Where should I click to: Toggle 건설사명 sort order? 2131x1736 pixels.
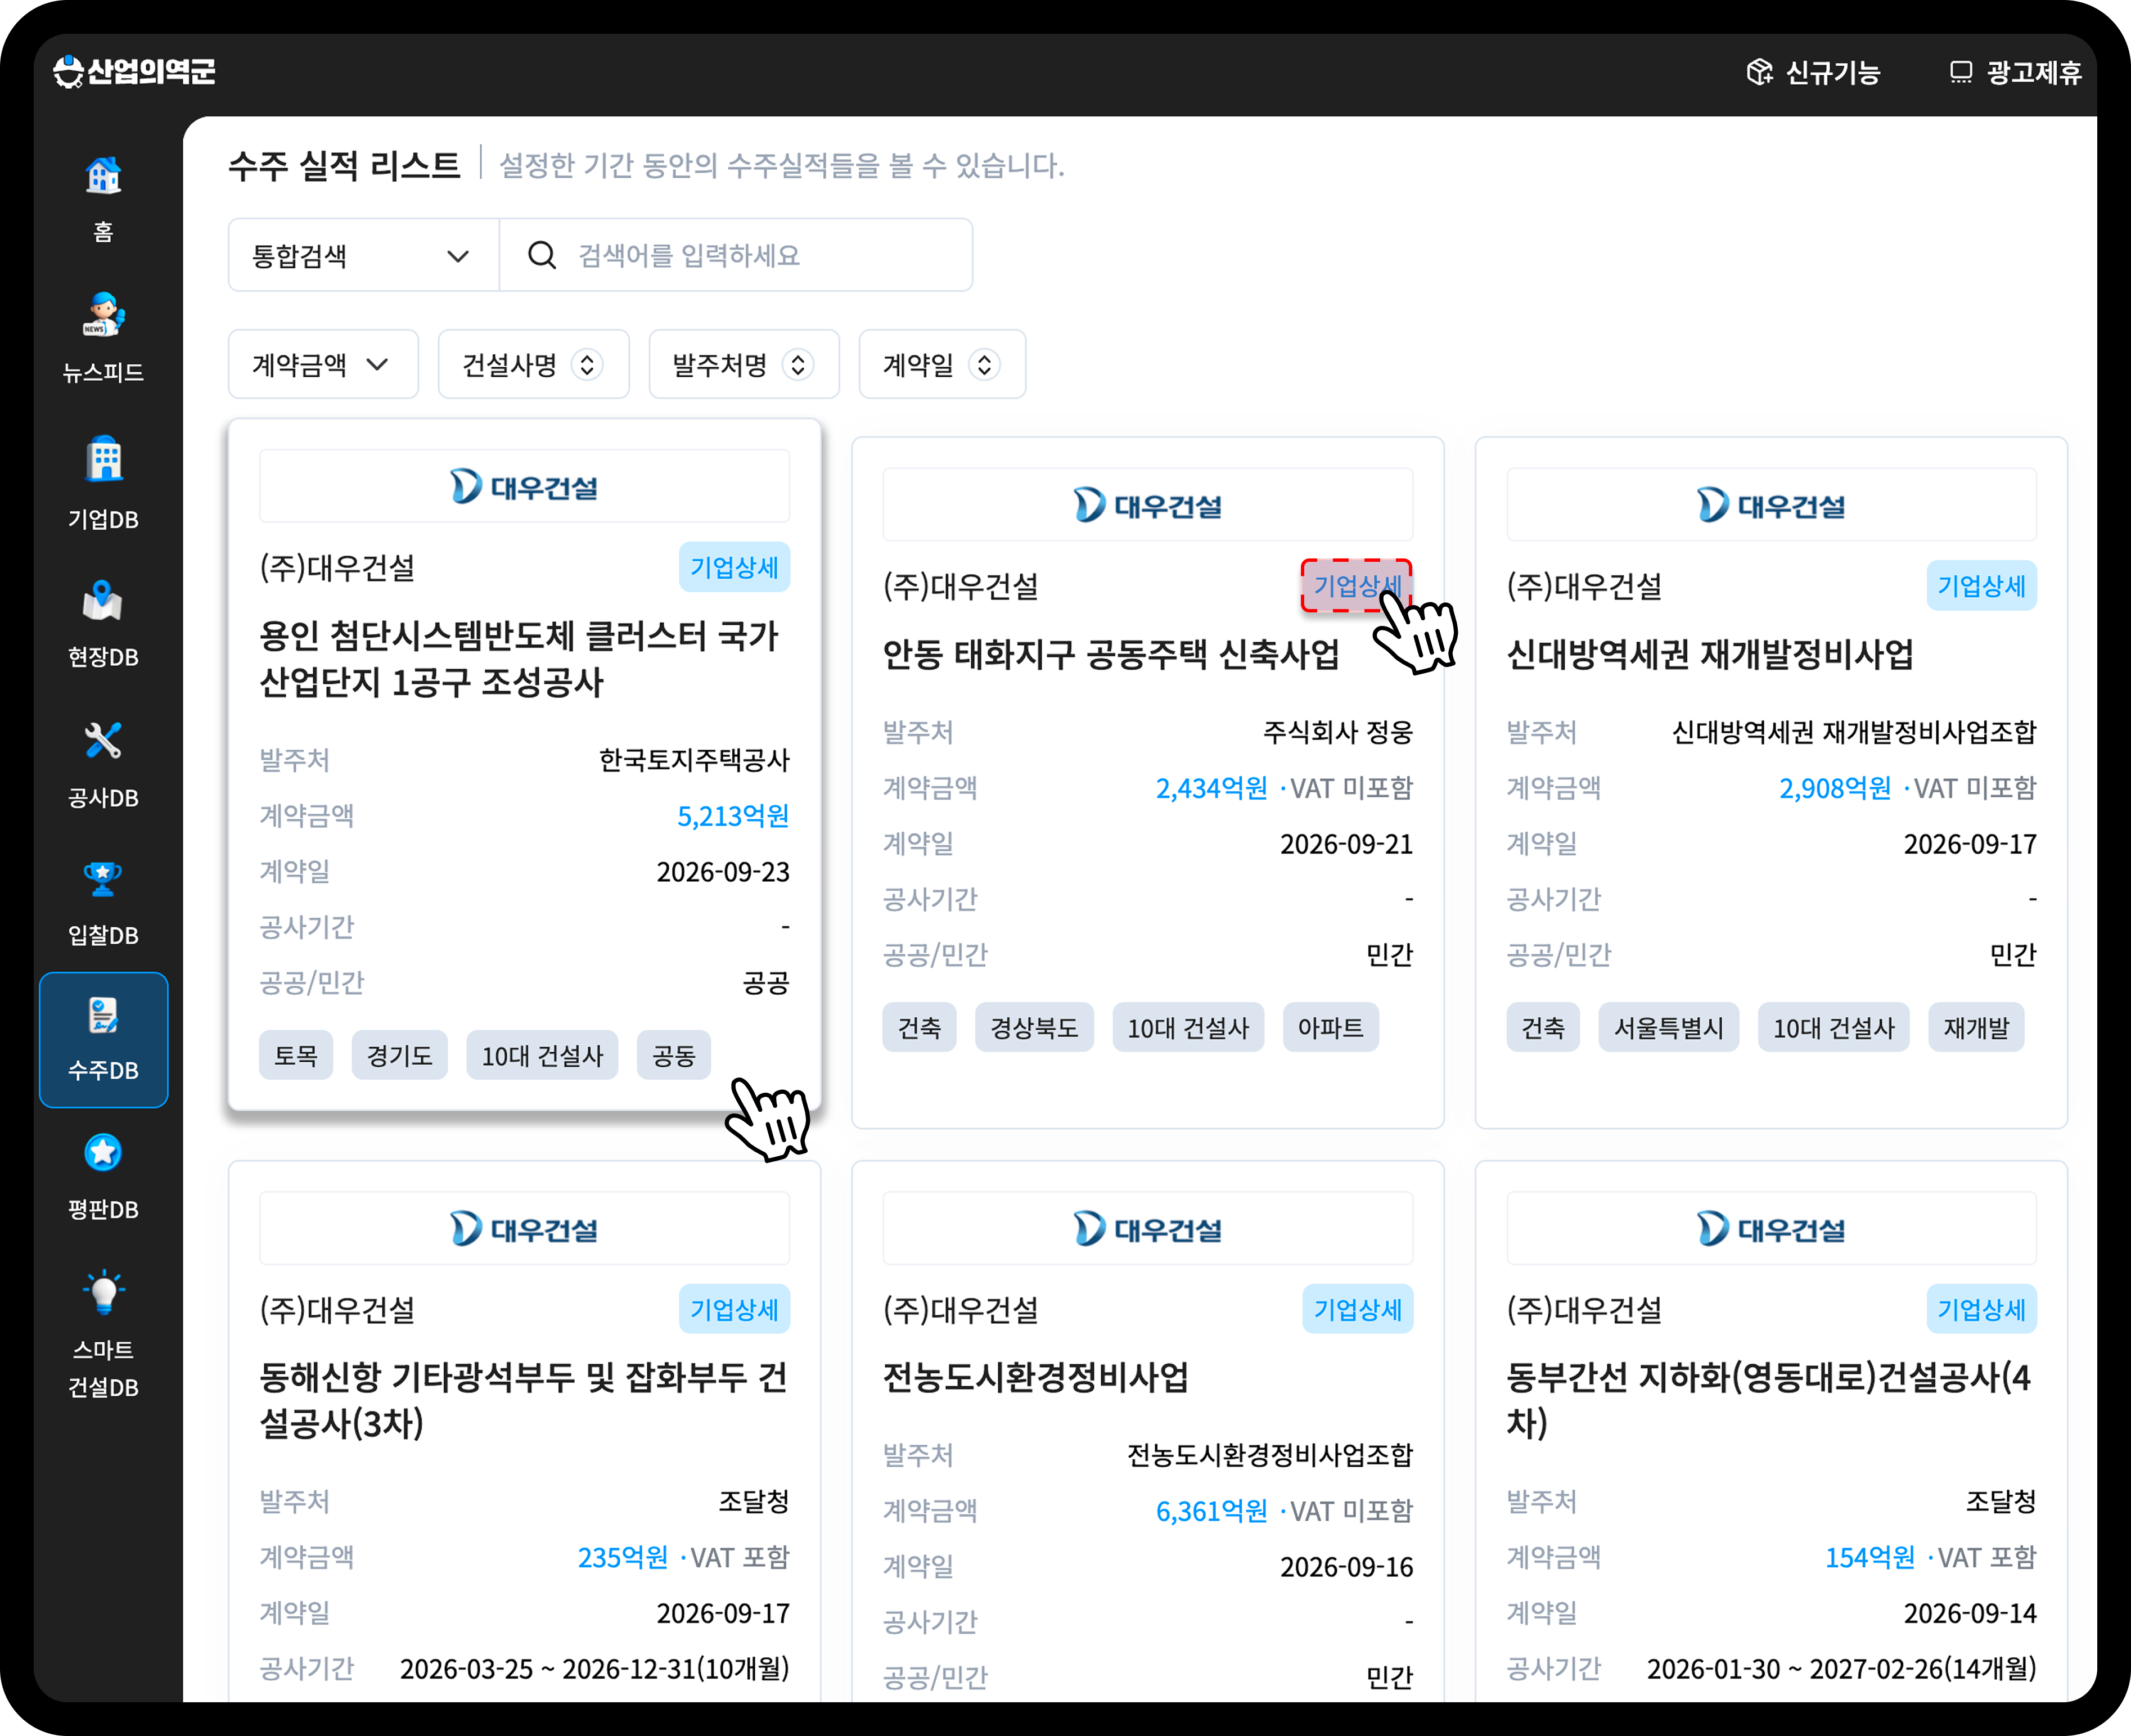click(533, 365)
